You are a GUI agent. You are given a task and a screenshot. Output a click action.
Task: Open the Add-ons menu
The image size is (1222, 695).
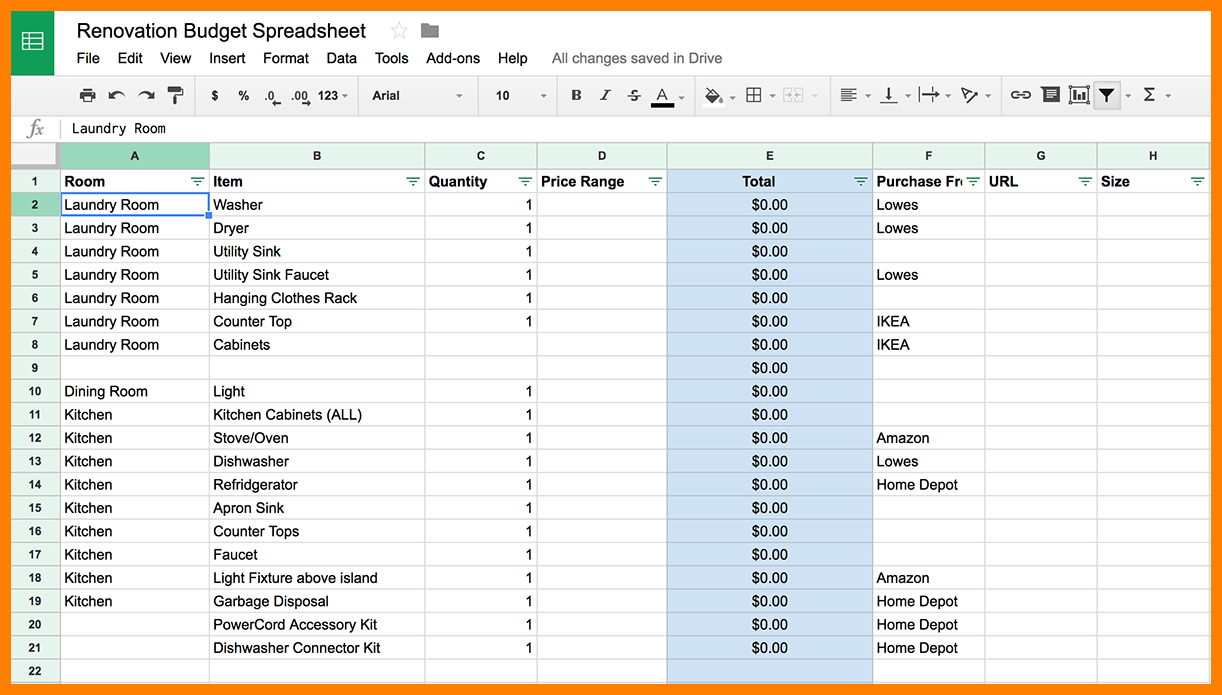click(452, 58)
